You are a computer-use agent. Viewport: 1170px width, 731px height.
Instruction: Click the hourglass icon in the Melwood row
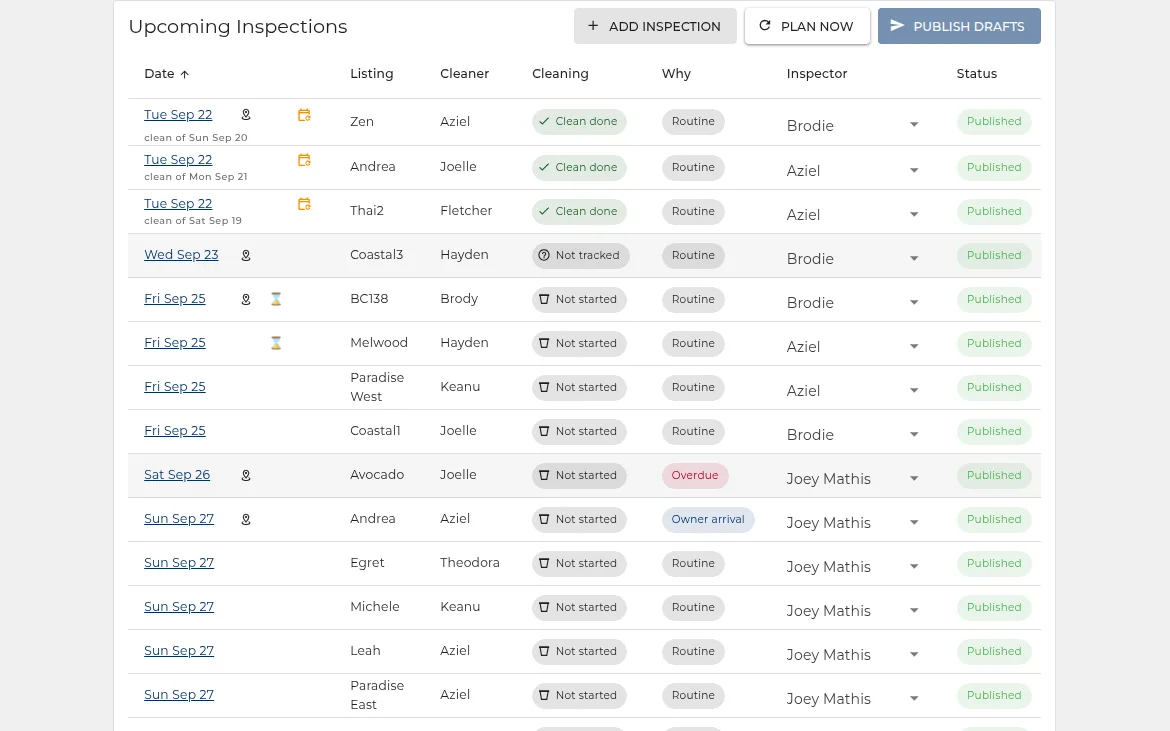point(276,343)
